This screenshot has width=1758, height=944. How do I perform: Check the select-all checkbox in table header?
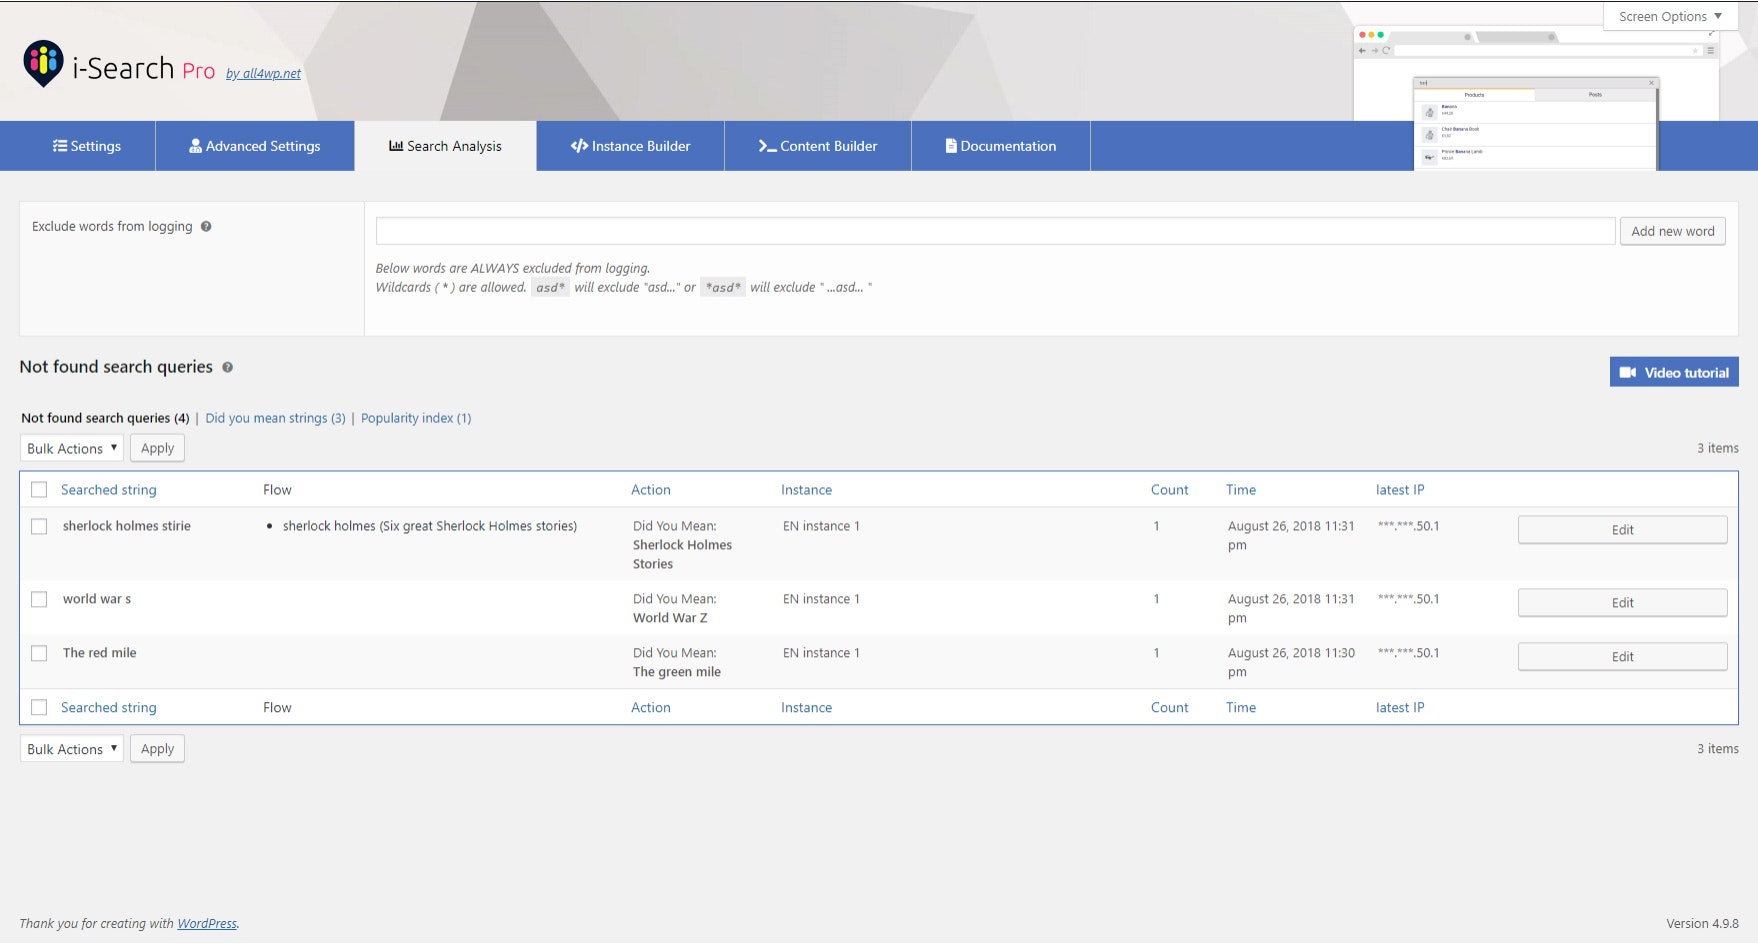click(x=40, y=489)
